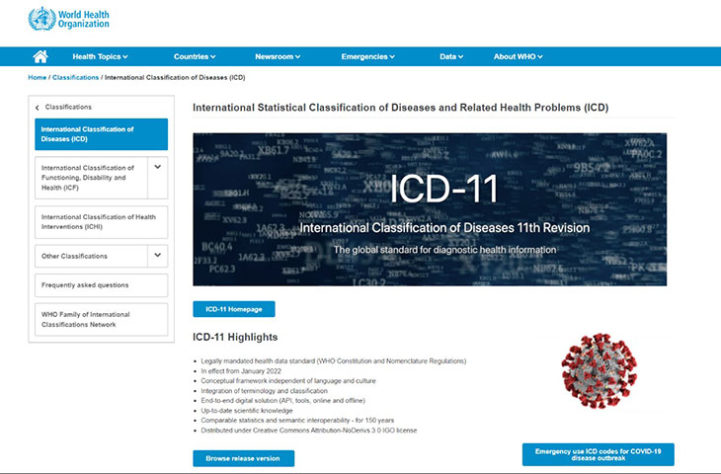Click the ICD-11 banner image
The image size is (721, 474).
click(x=429, y=209)
